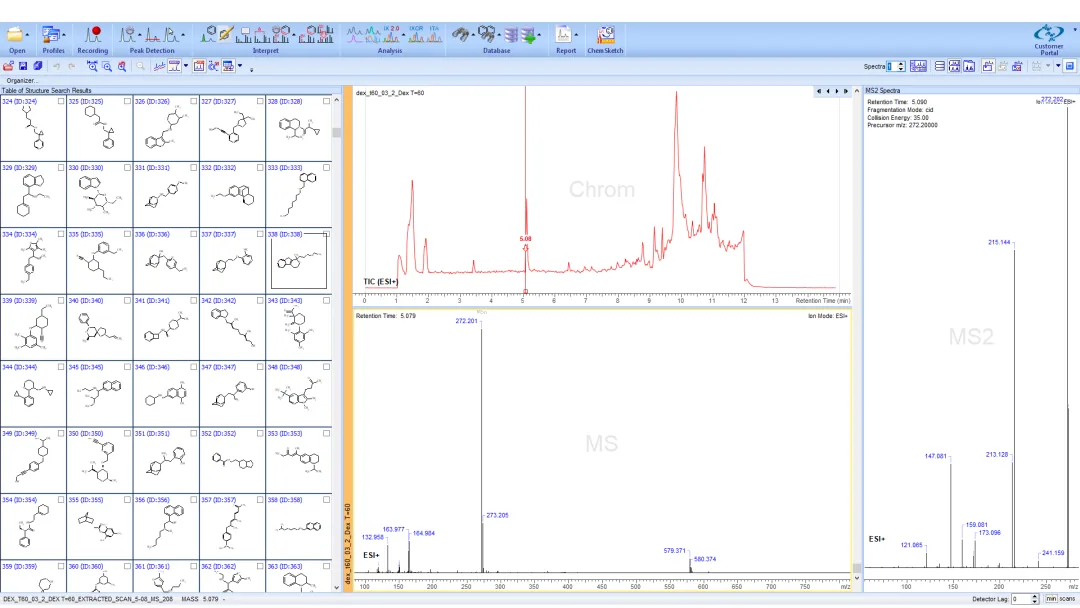Click the blue floppy disk save icon

pos(23,66)
